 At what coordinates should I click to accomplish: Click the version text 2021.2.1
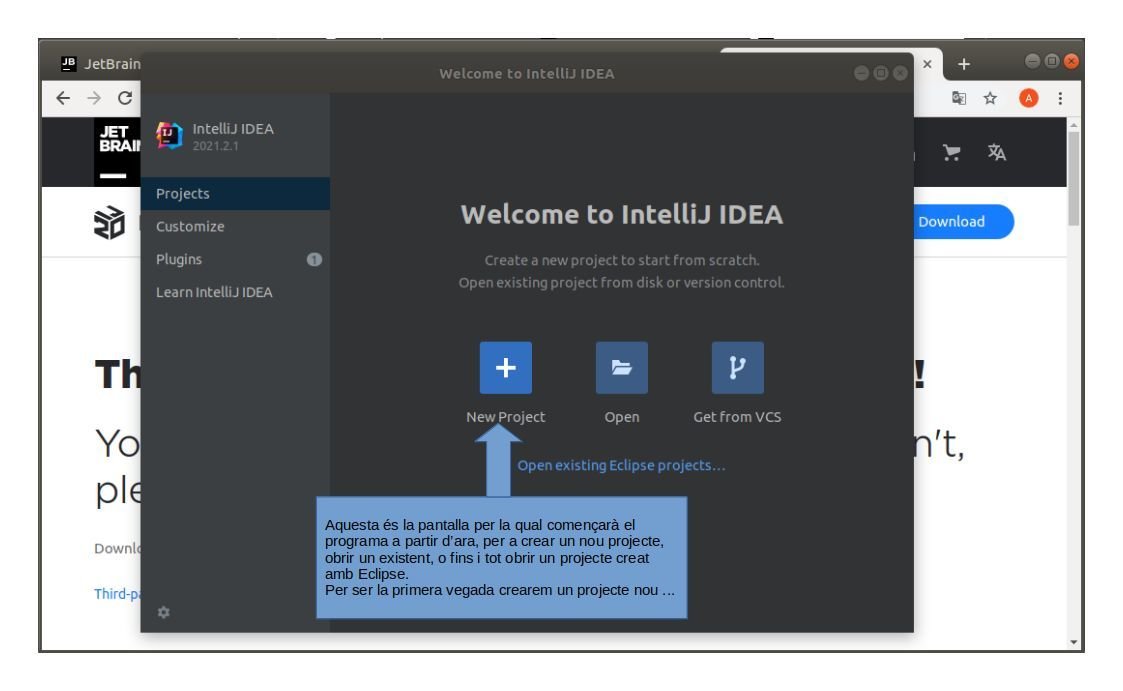click(216, 146)
